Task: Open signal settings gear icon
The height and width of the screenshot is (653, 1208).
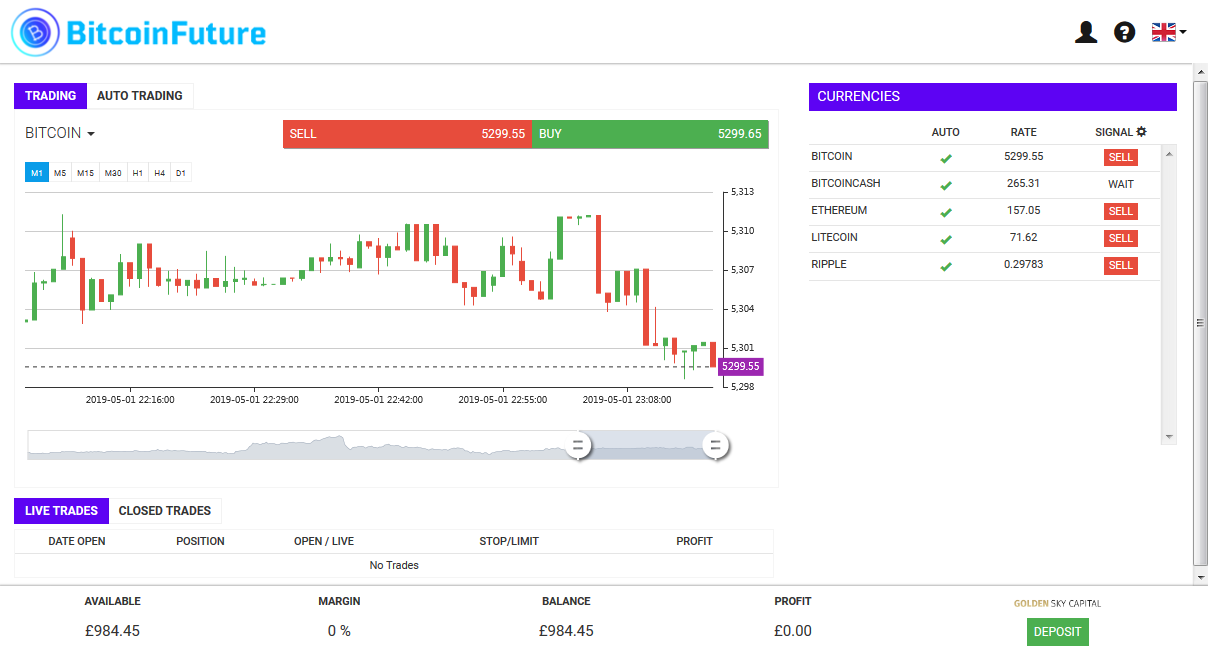Action: (x=1141, y=132)
